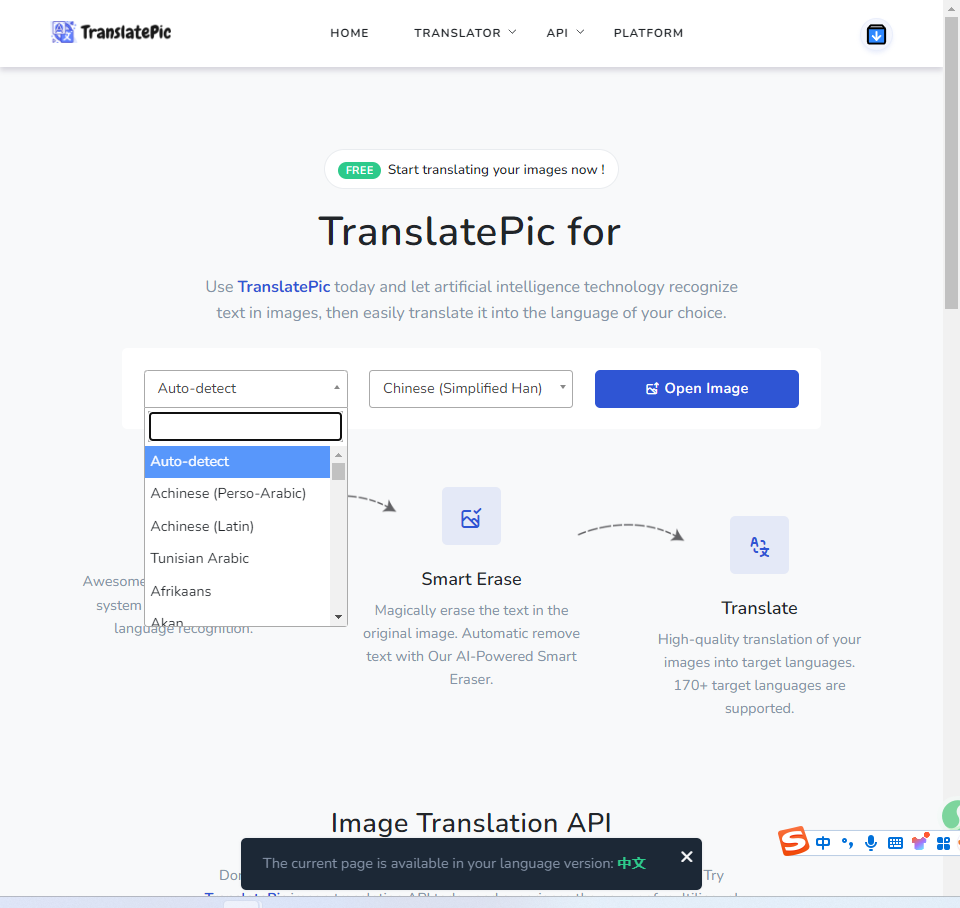
Task: Click the language list scrollbar thumb
Action: coord(339,471)
